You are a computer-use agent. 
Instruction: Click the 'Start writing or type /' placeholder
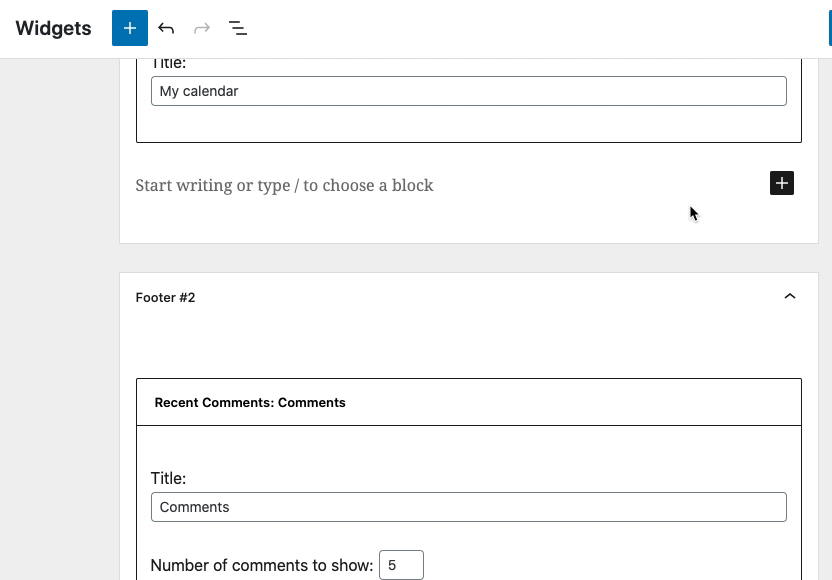point(285,185)
